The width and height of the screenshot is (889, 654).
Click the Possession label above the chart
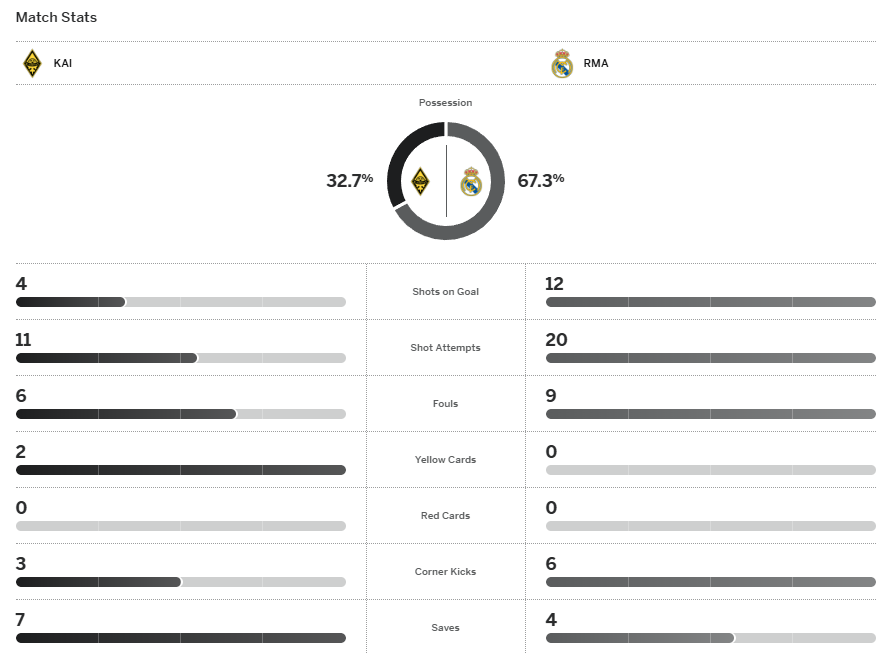pos(446,103)
